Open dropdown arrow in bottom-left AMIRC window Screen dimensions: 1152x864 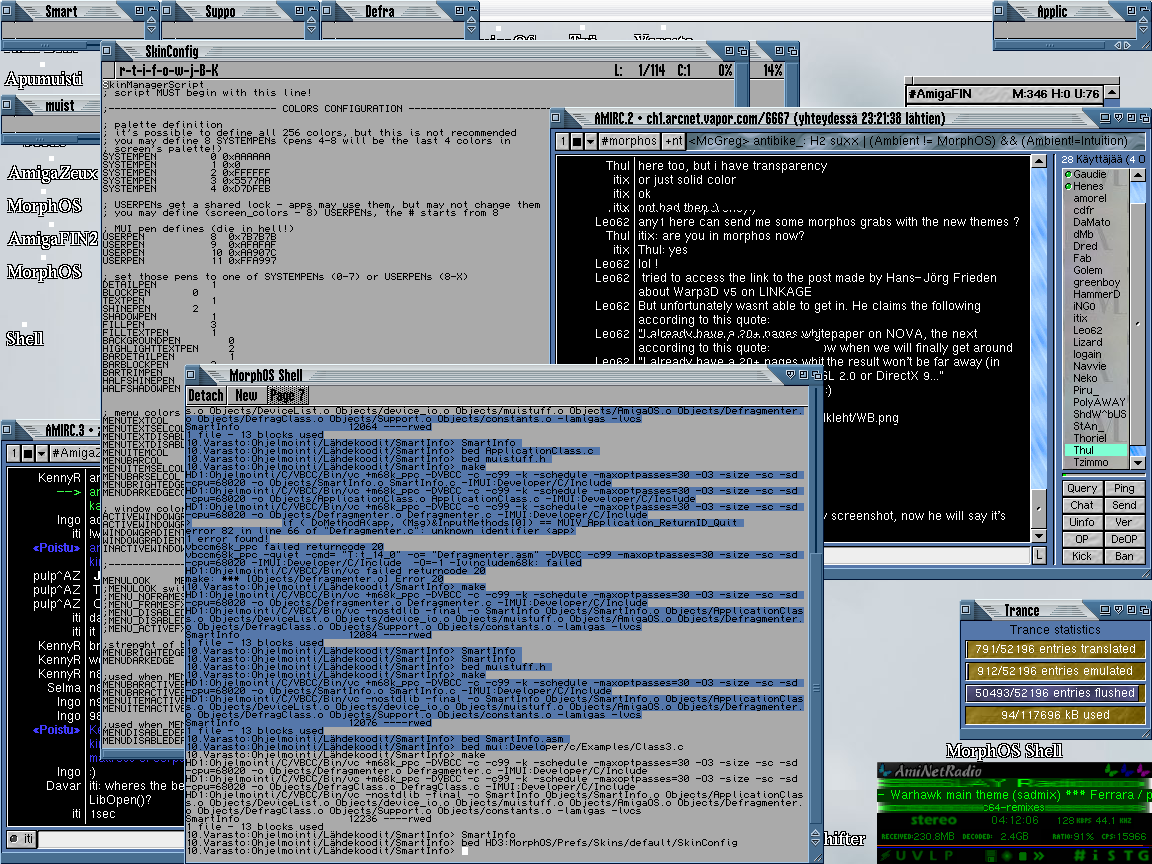(41, 453)
